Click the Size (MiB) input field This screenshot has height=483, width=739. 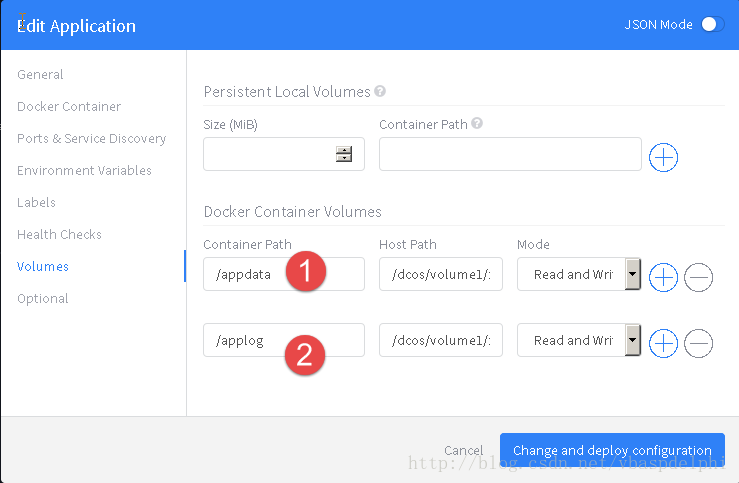pos(284,154)
